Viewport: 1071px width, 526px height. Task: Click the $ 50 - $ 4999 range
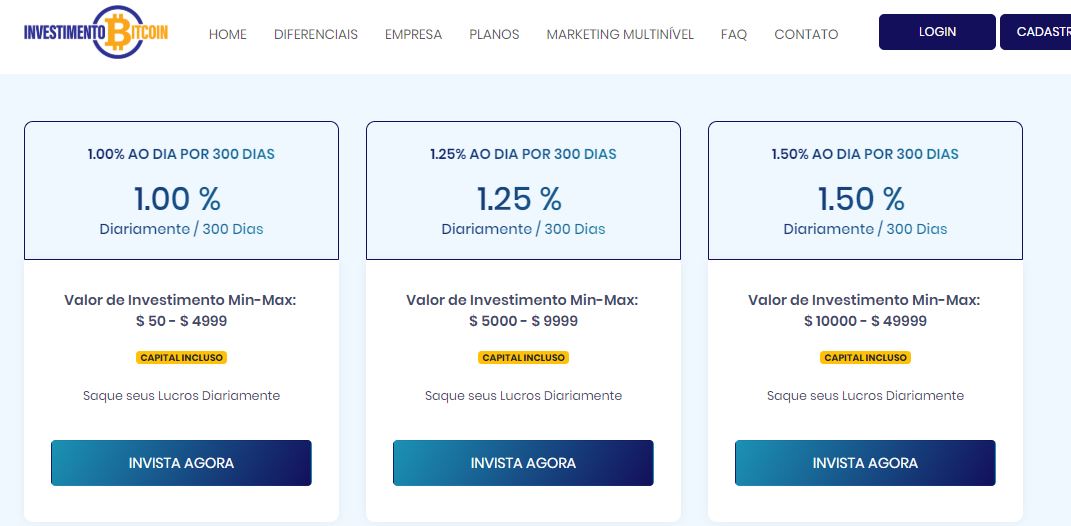tap(181, 321)
